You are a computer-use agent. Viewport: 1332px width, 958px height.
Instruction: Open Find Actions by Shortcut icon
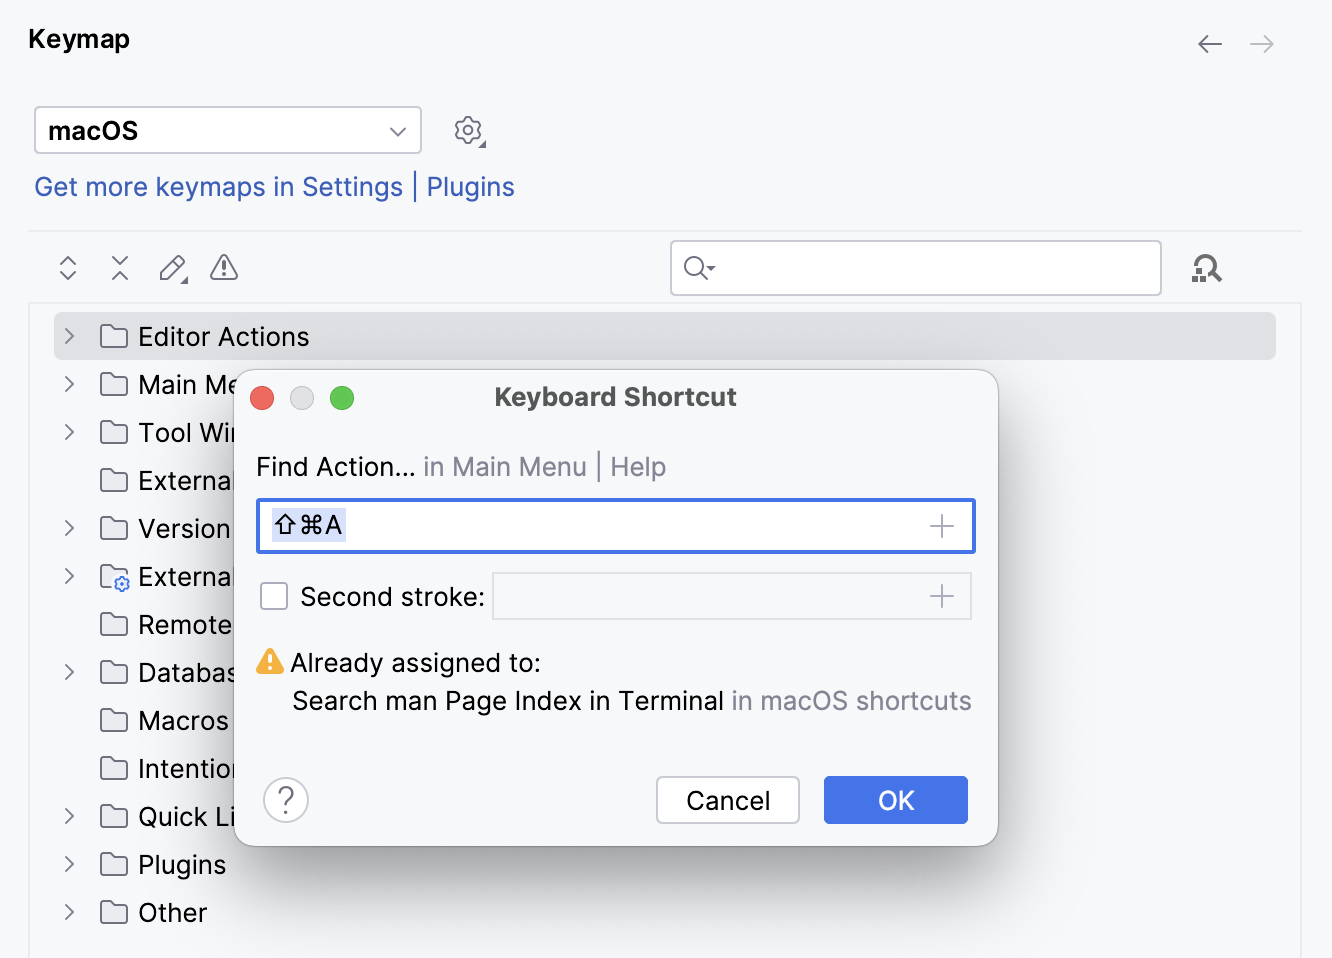[1207, 268]
